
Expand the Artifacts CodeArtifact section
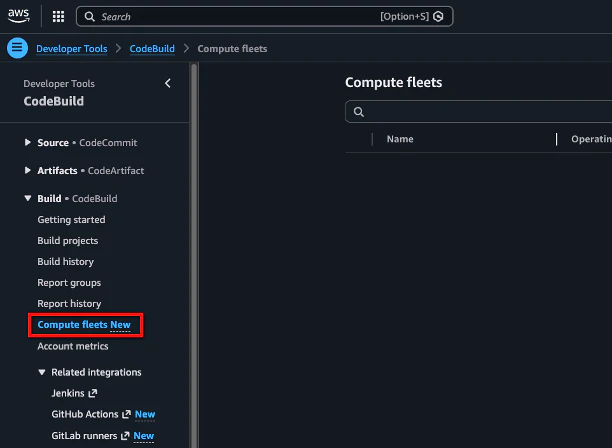coord(28,171)
